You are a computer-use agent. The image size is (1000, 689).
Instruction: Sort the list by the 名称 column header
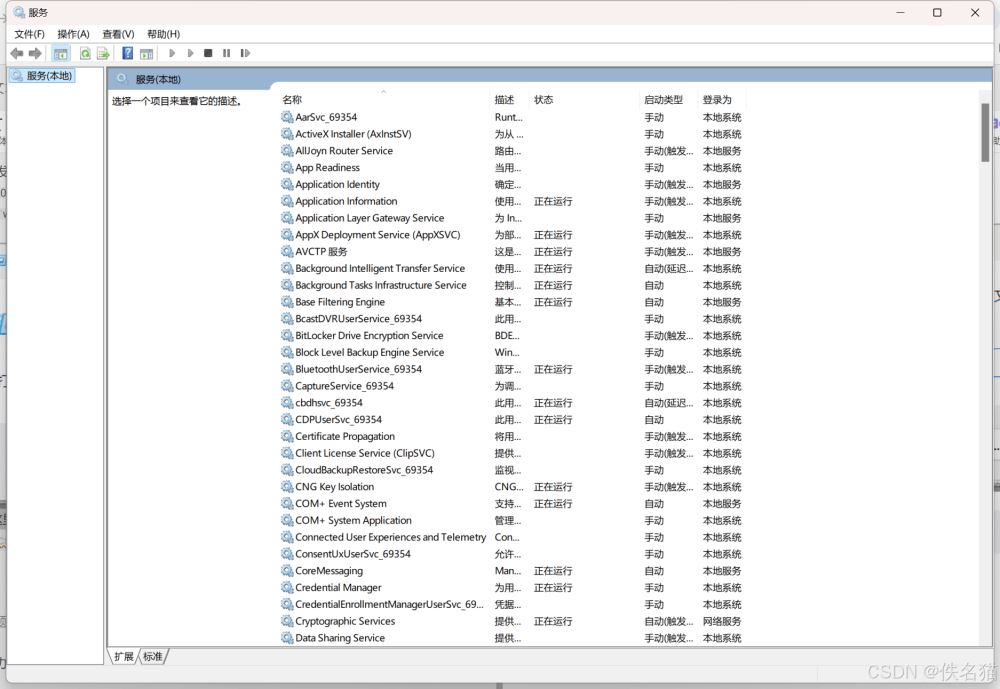click(x=292, y=100)
